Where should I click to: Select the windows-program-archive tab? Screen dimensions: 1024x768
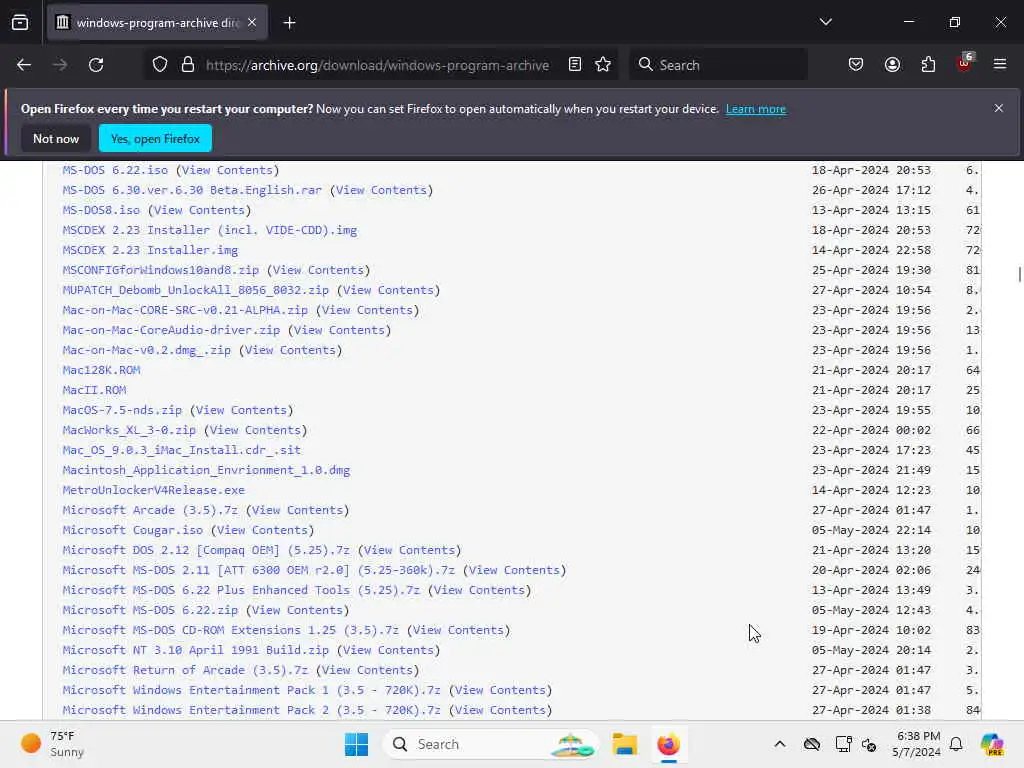pyautogui.click(x=157, y=23)
